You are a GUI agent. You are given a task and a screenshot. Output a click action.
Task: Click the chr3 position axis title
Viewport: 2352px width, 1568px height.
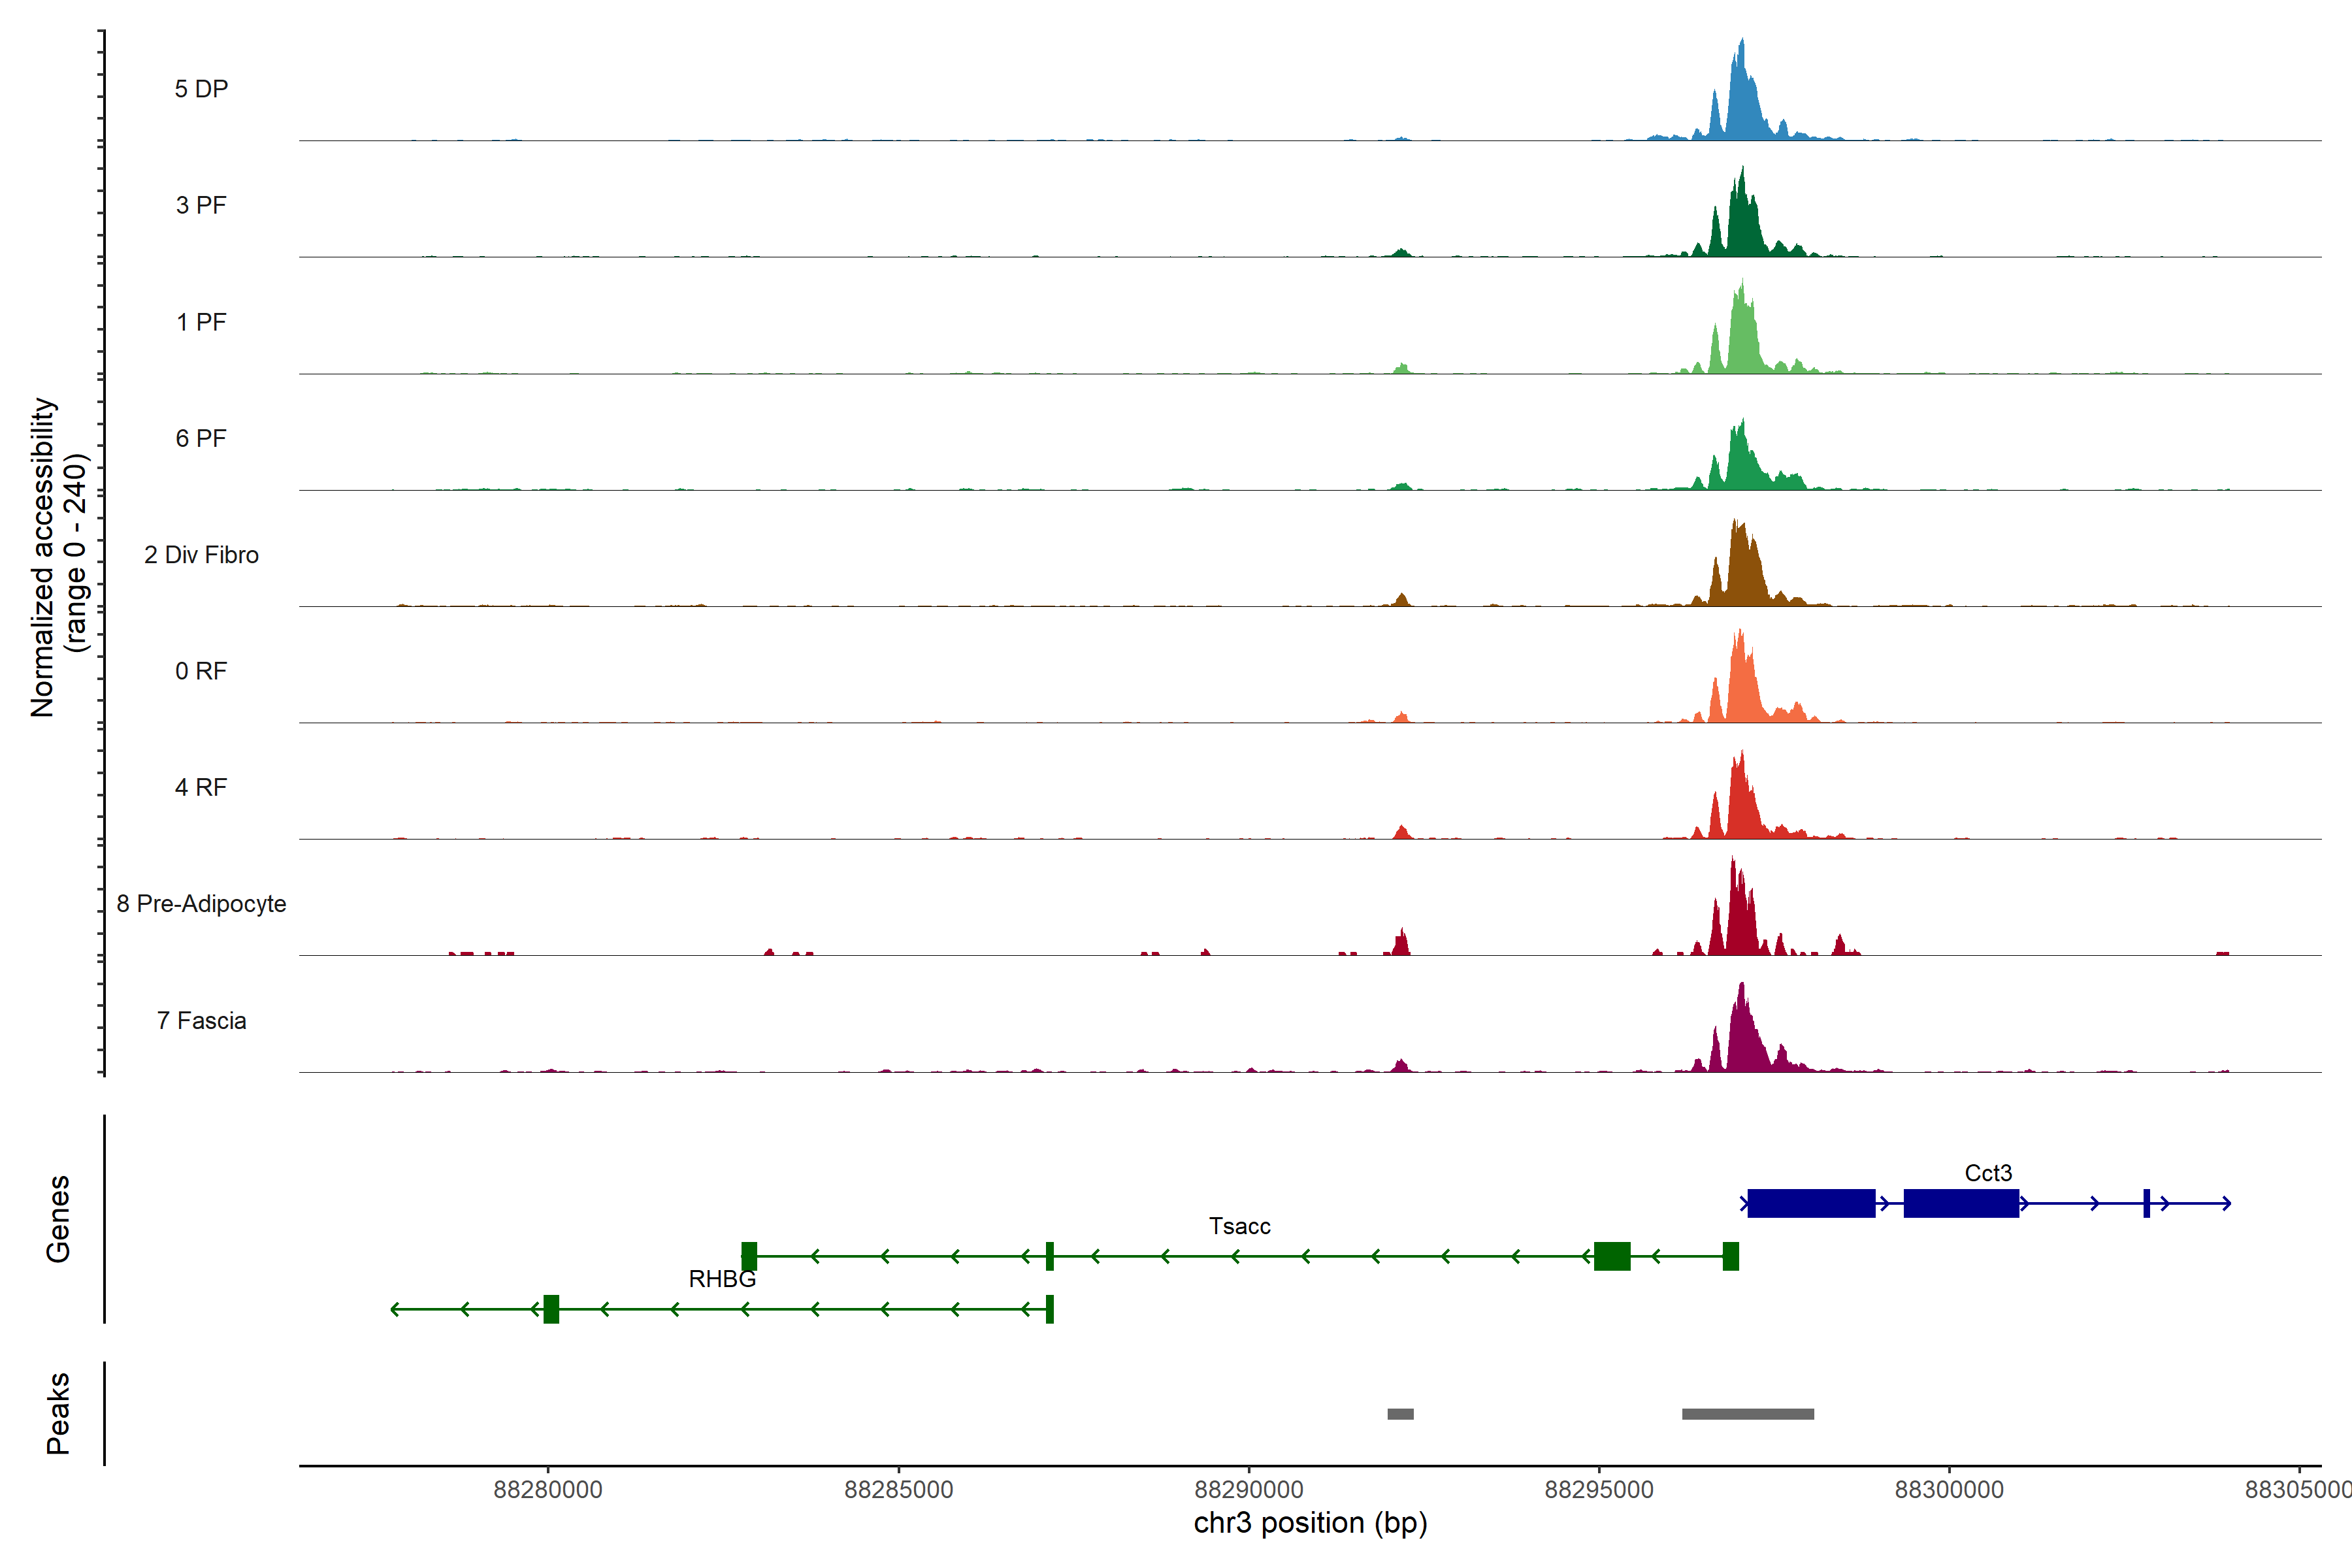coord(1310,1523)
